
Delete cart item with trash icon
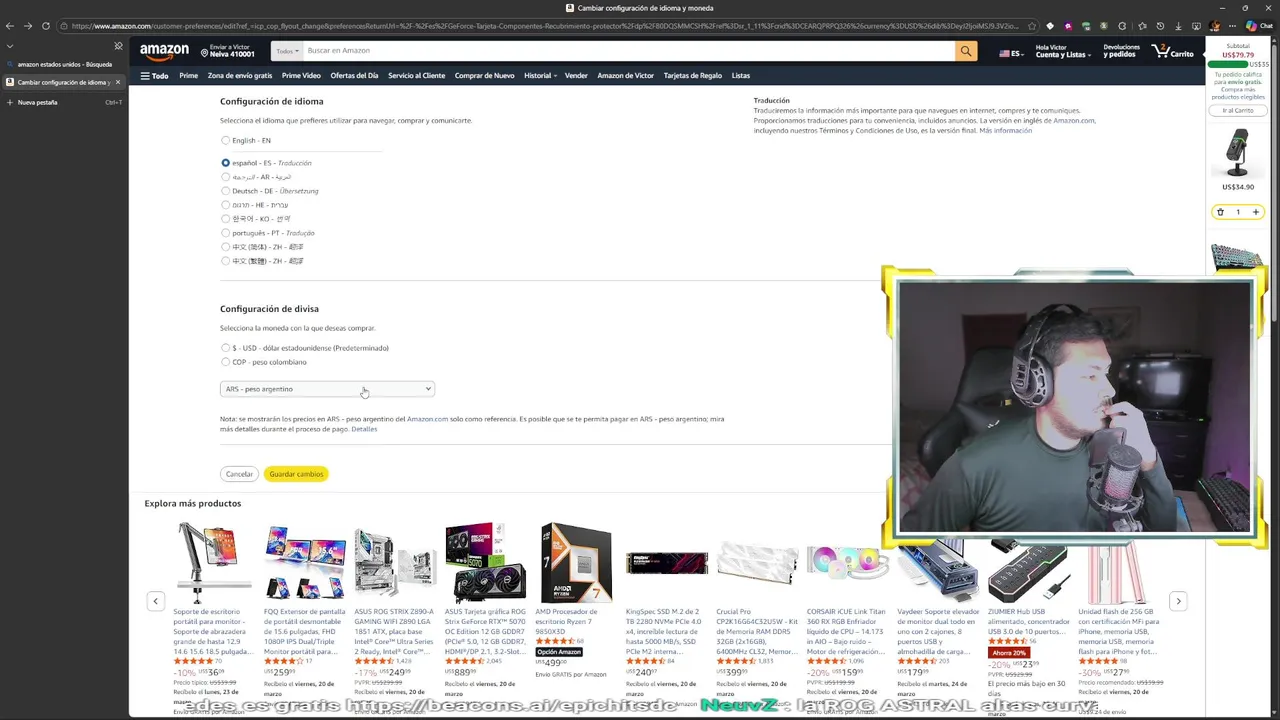[x=1220, y=212]
